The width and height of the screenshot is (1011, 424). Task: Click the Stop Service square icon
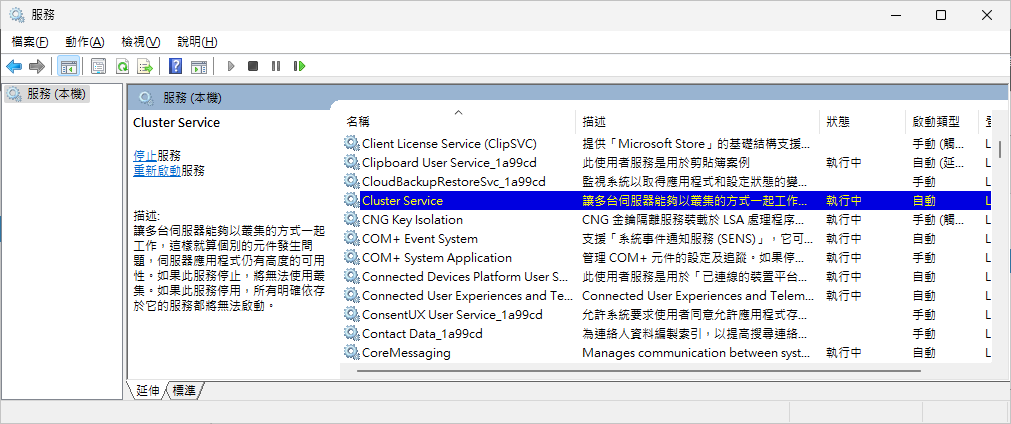click(x=253, y=66)
